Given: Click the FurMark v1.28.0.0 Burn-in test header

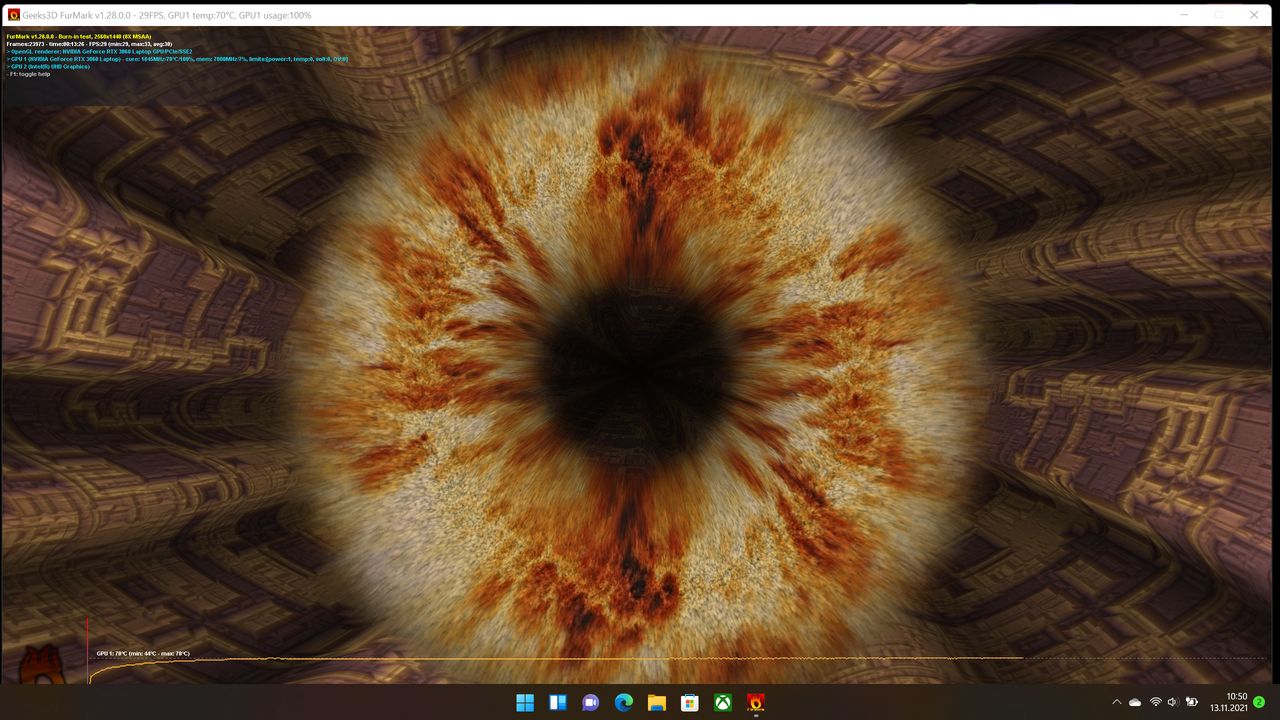Looking at the screenshot, I should pyautogui.click(x=79, y=36).
